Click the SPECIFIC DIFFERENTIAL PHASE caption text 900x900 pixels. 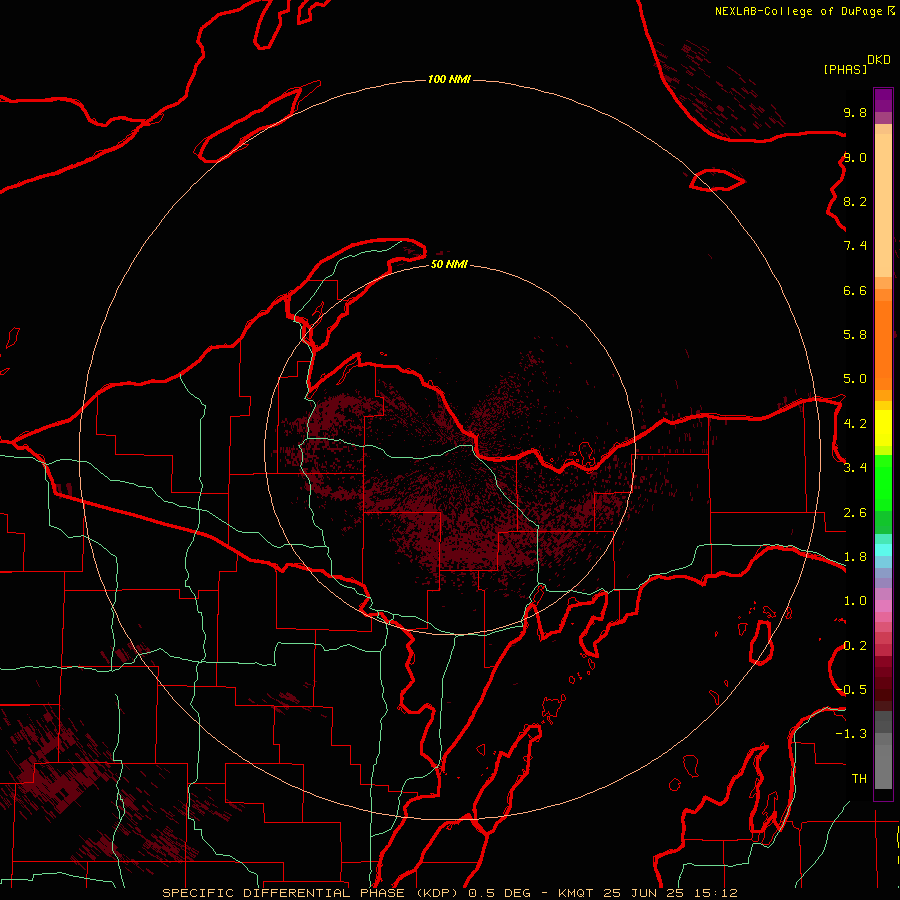[x=284, y=893]
